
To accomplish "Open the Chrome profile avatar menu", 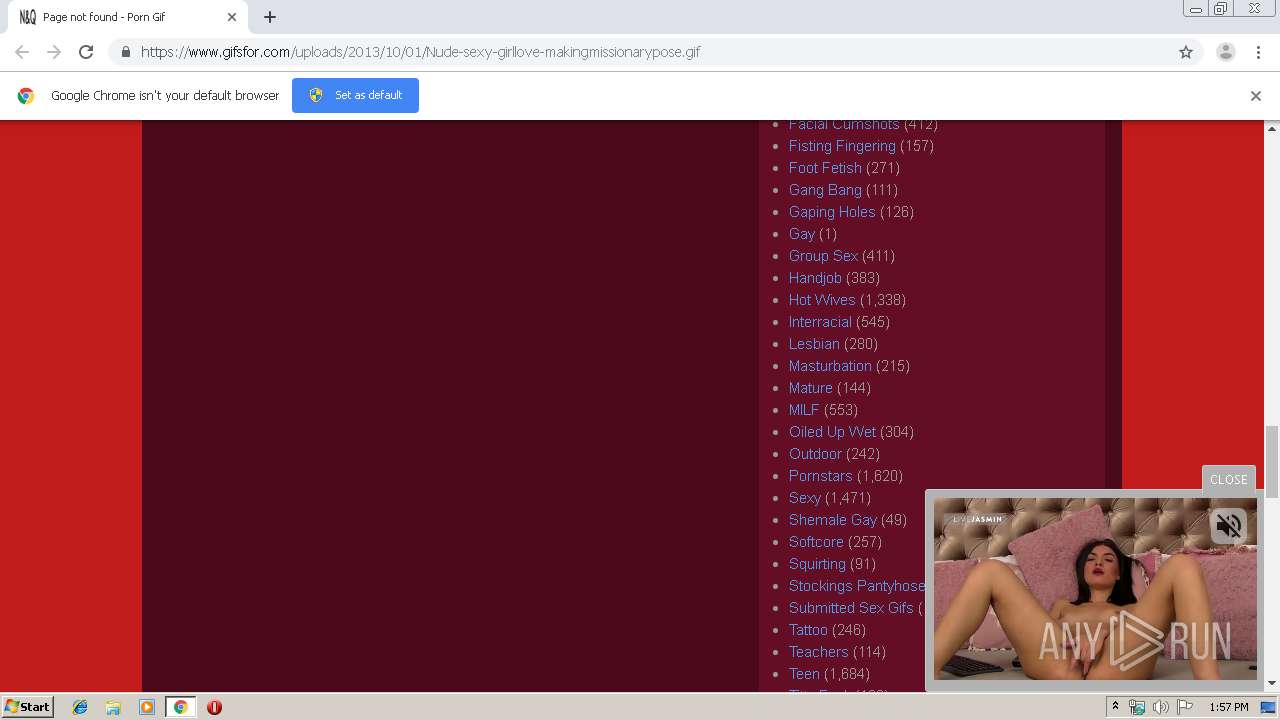I will [x=1226, y=52].
